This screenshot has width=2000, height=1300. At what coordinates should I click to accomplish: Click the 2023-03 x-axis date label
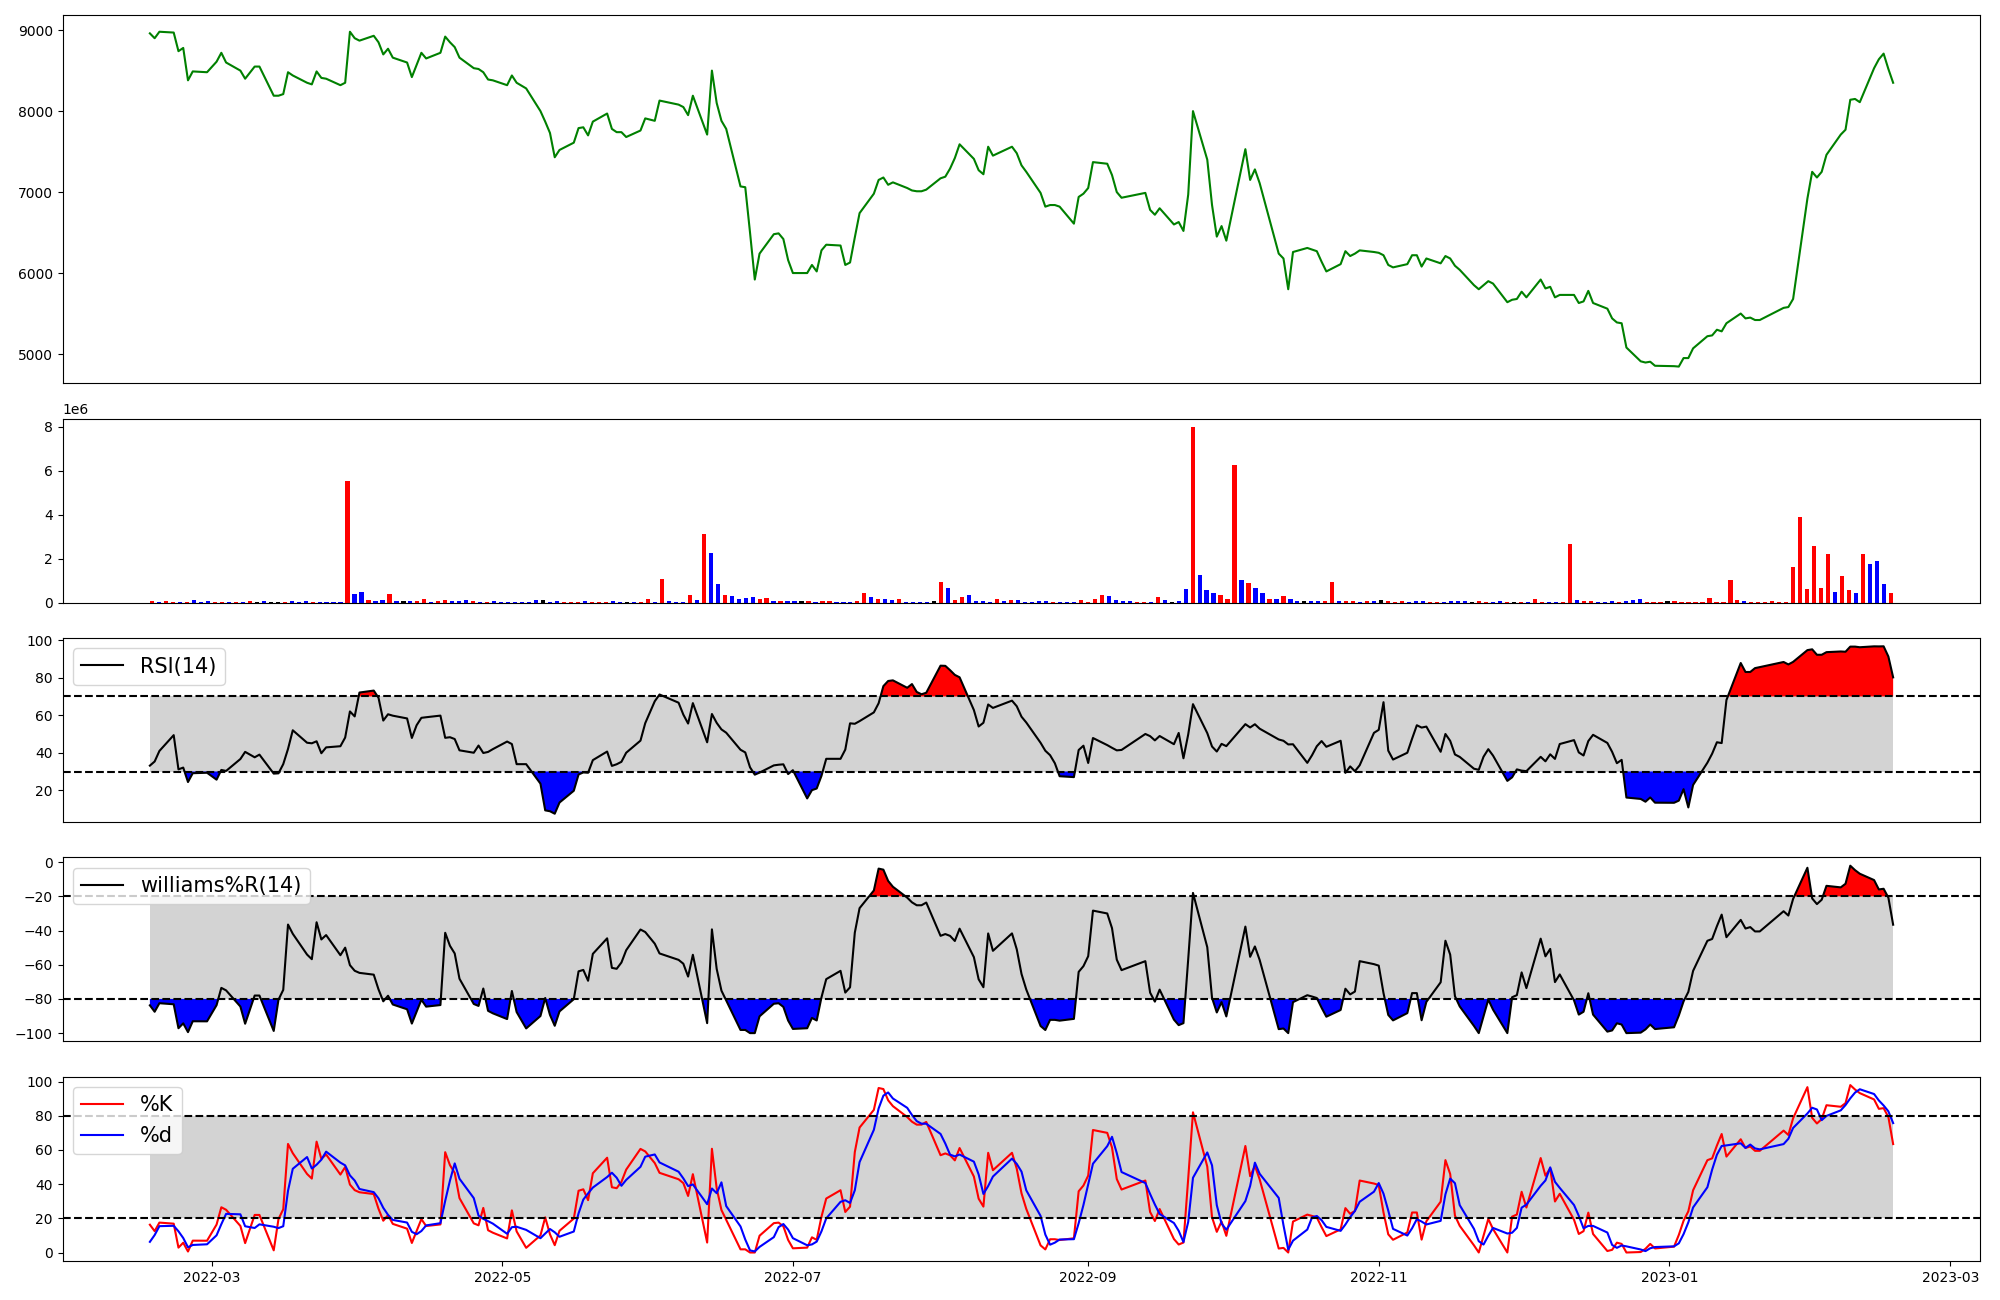[x=1950, y=1277]
